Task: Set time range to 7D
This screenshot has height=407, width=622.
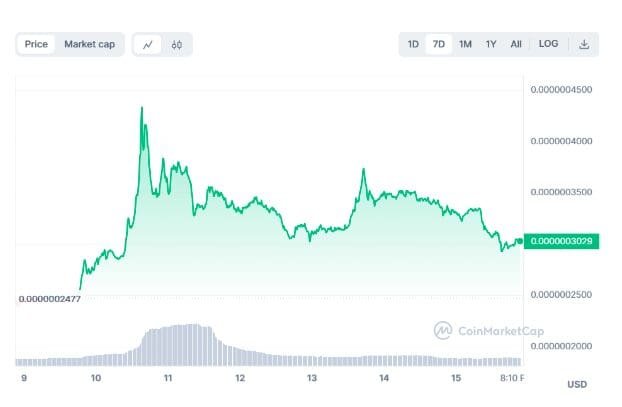Action: [438, 44]
